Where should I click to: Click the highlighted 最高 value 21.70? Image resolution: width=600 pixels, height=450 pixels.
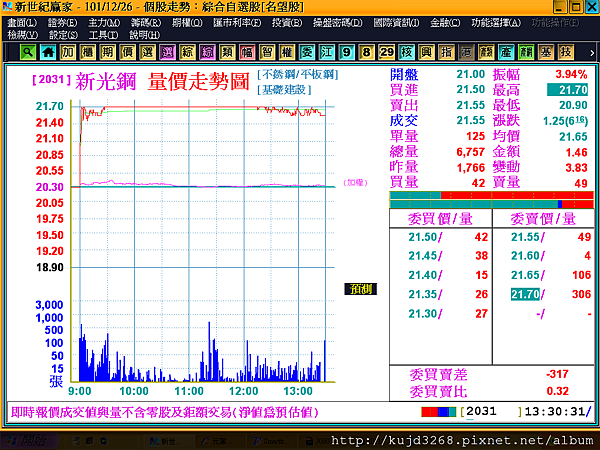click(x=568, y=90)
